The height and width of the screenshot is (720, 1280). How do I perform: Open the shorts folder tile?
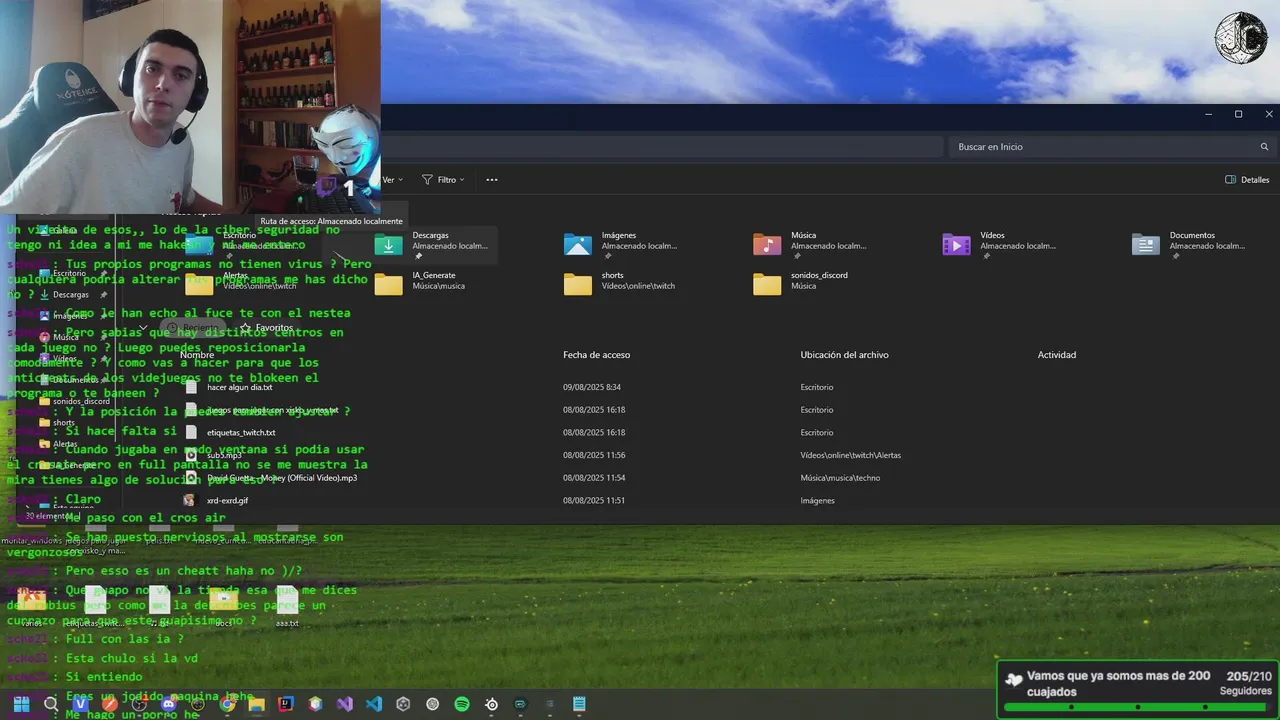(x=624, y=284)
